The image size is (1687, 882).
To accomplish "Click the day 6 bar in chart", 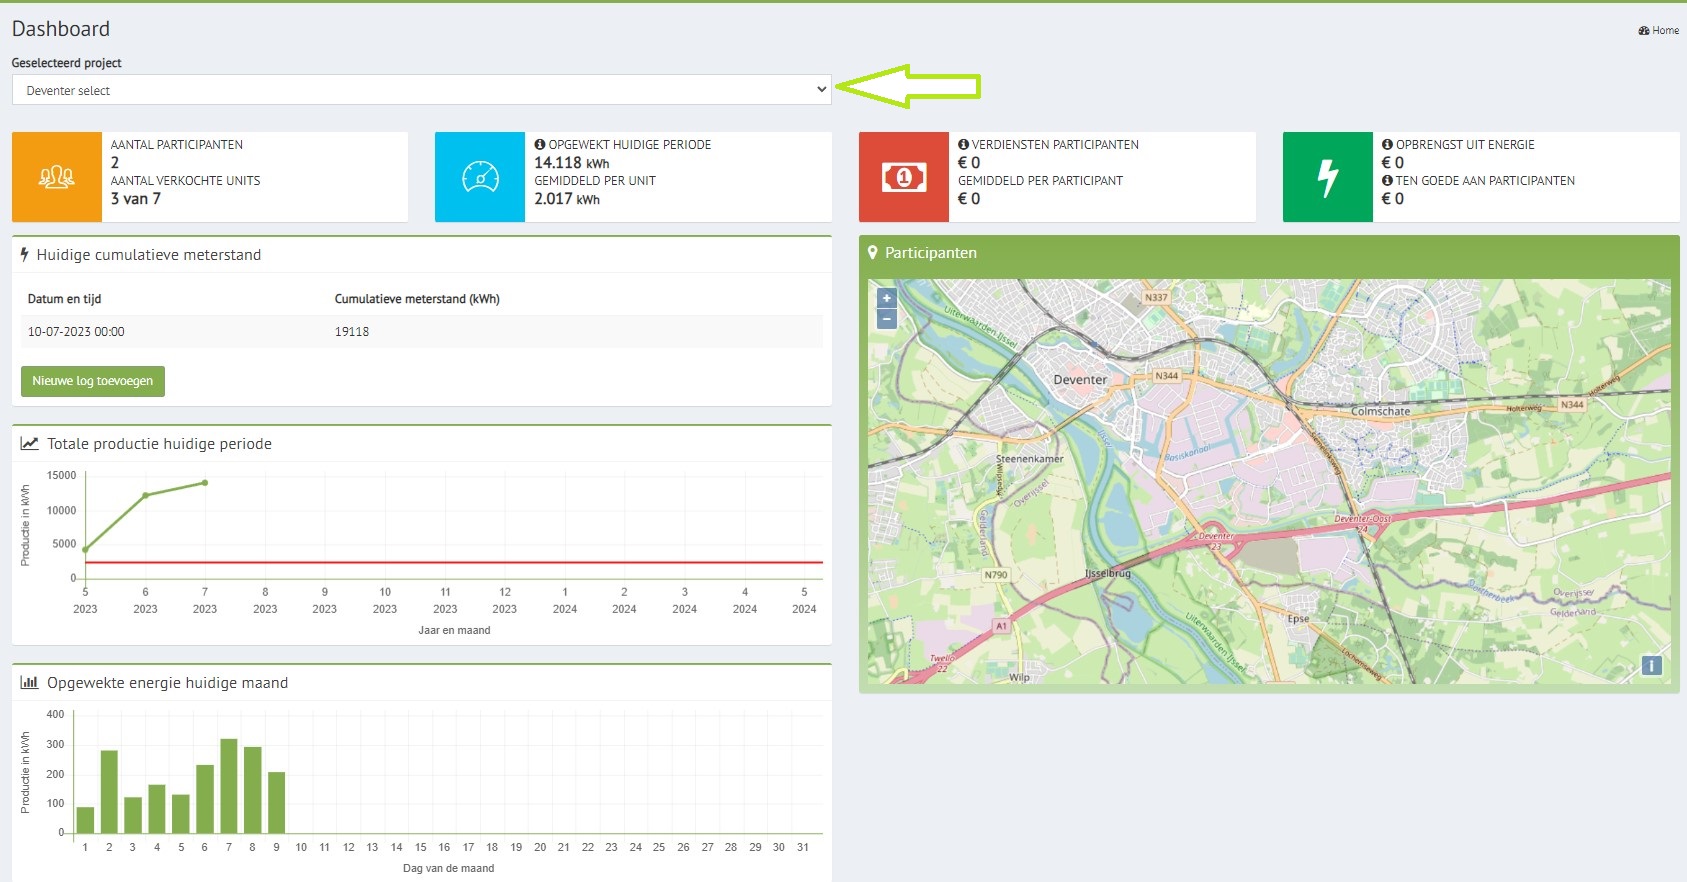I will (x=205, y=799).
